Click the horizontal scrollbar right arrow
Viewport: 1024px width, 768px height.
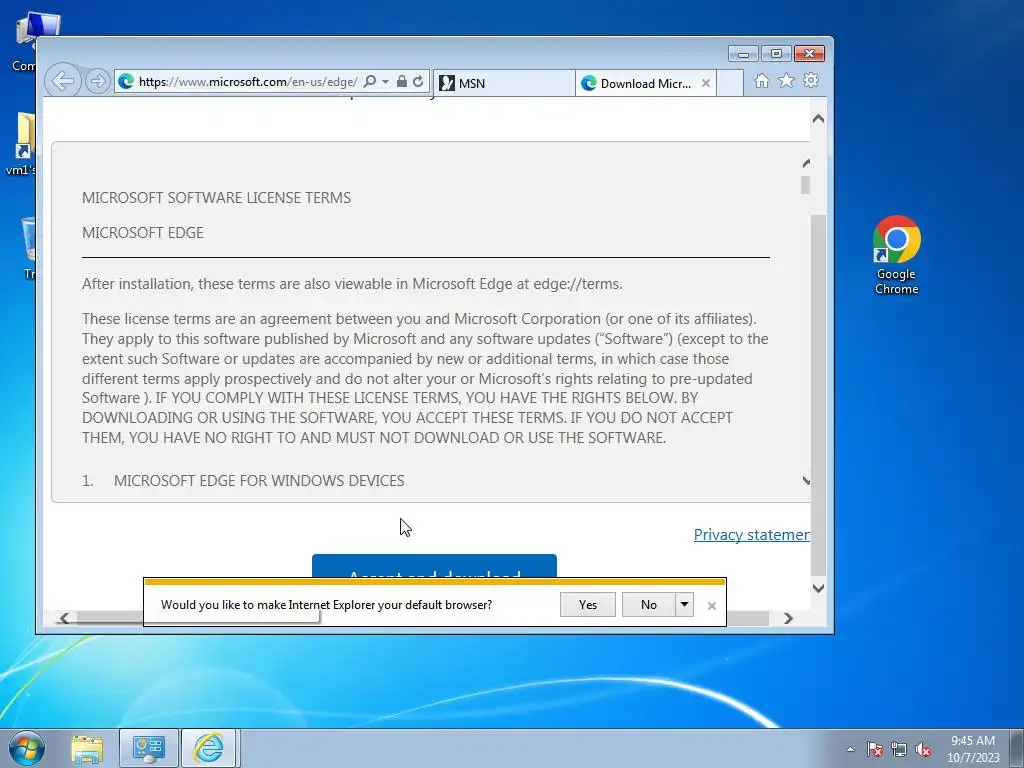click(788, 618)
